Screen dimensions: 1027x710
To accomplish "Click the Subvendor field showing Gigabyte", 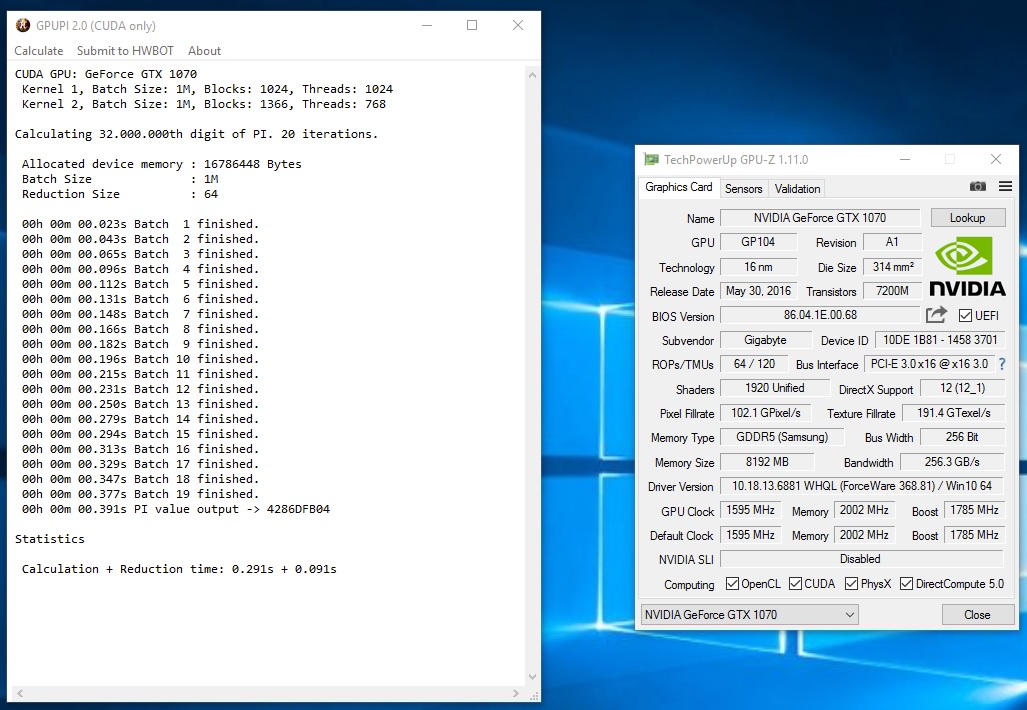I will (765, 340).
